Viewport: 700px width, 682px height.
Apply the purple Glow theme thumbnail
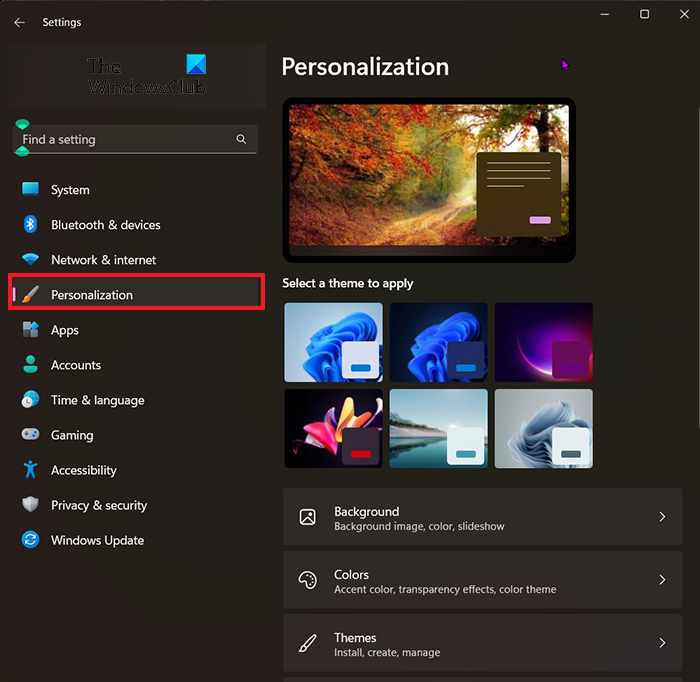pyautogui.click(x=544, y=342)
